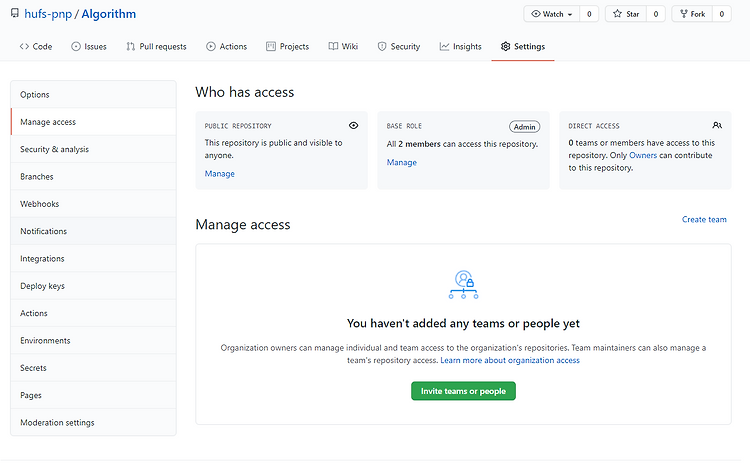Open the Insights tab

(461, 46)
